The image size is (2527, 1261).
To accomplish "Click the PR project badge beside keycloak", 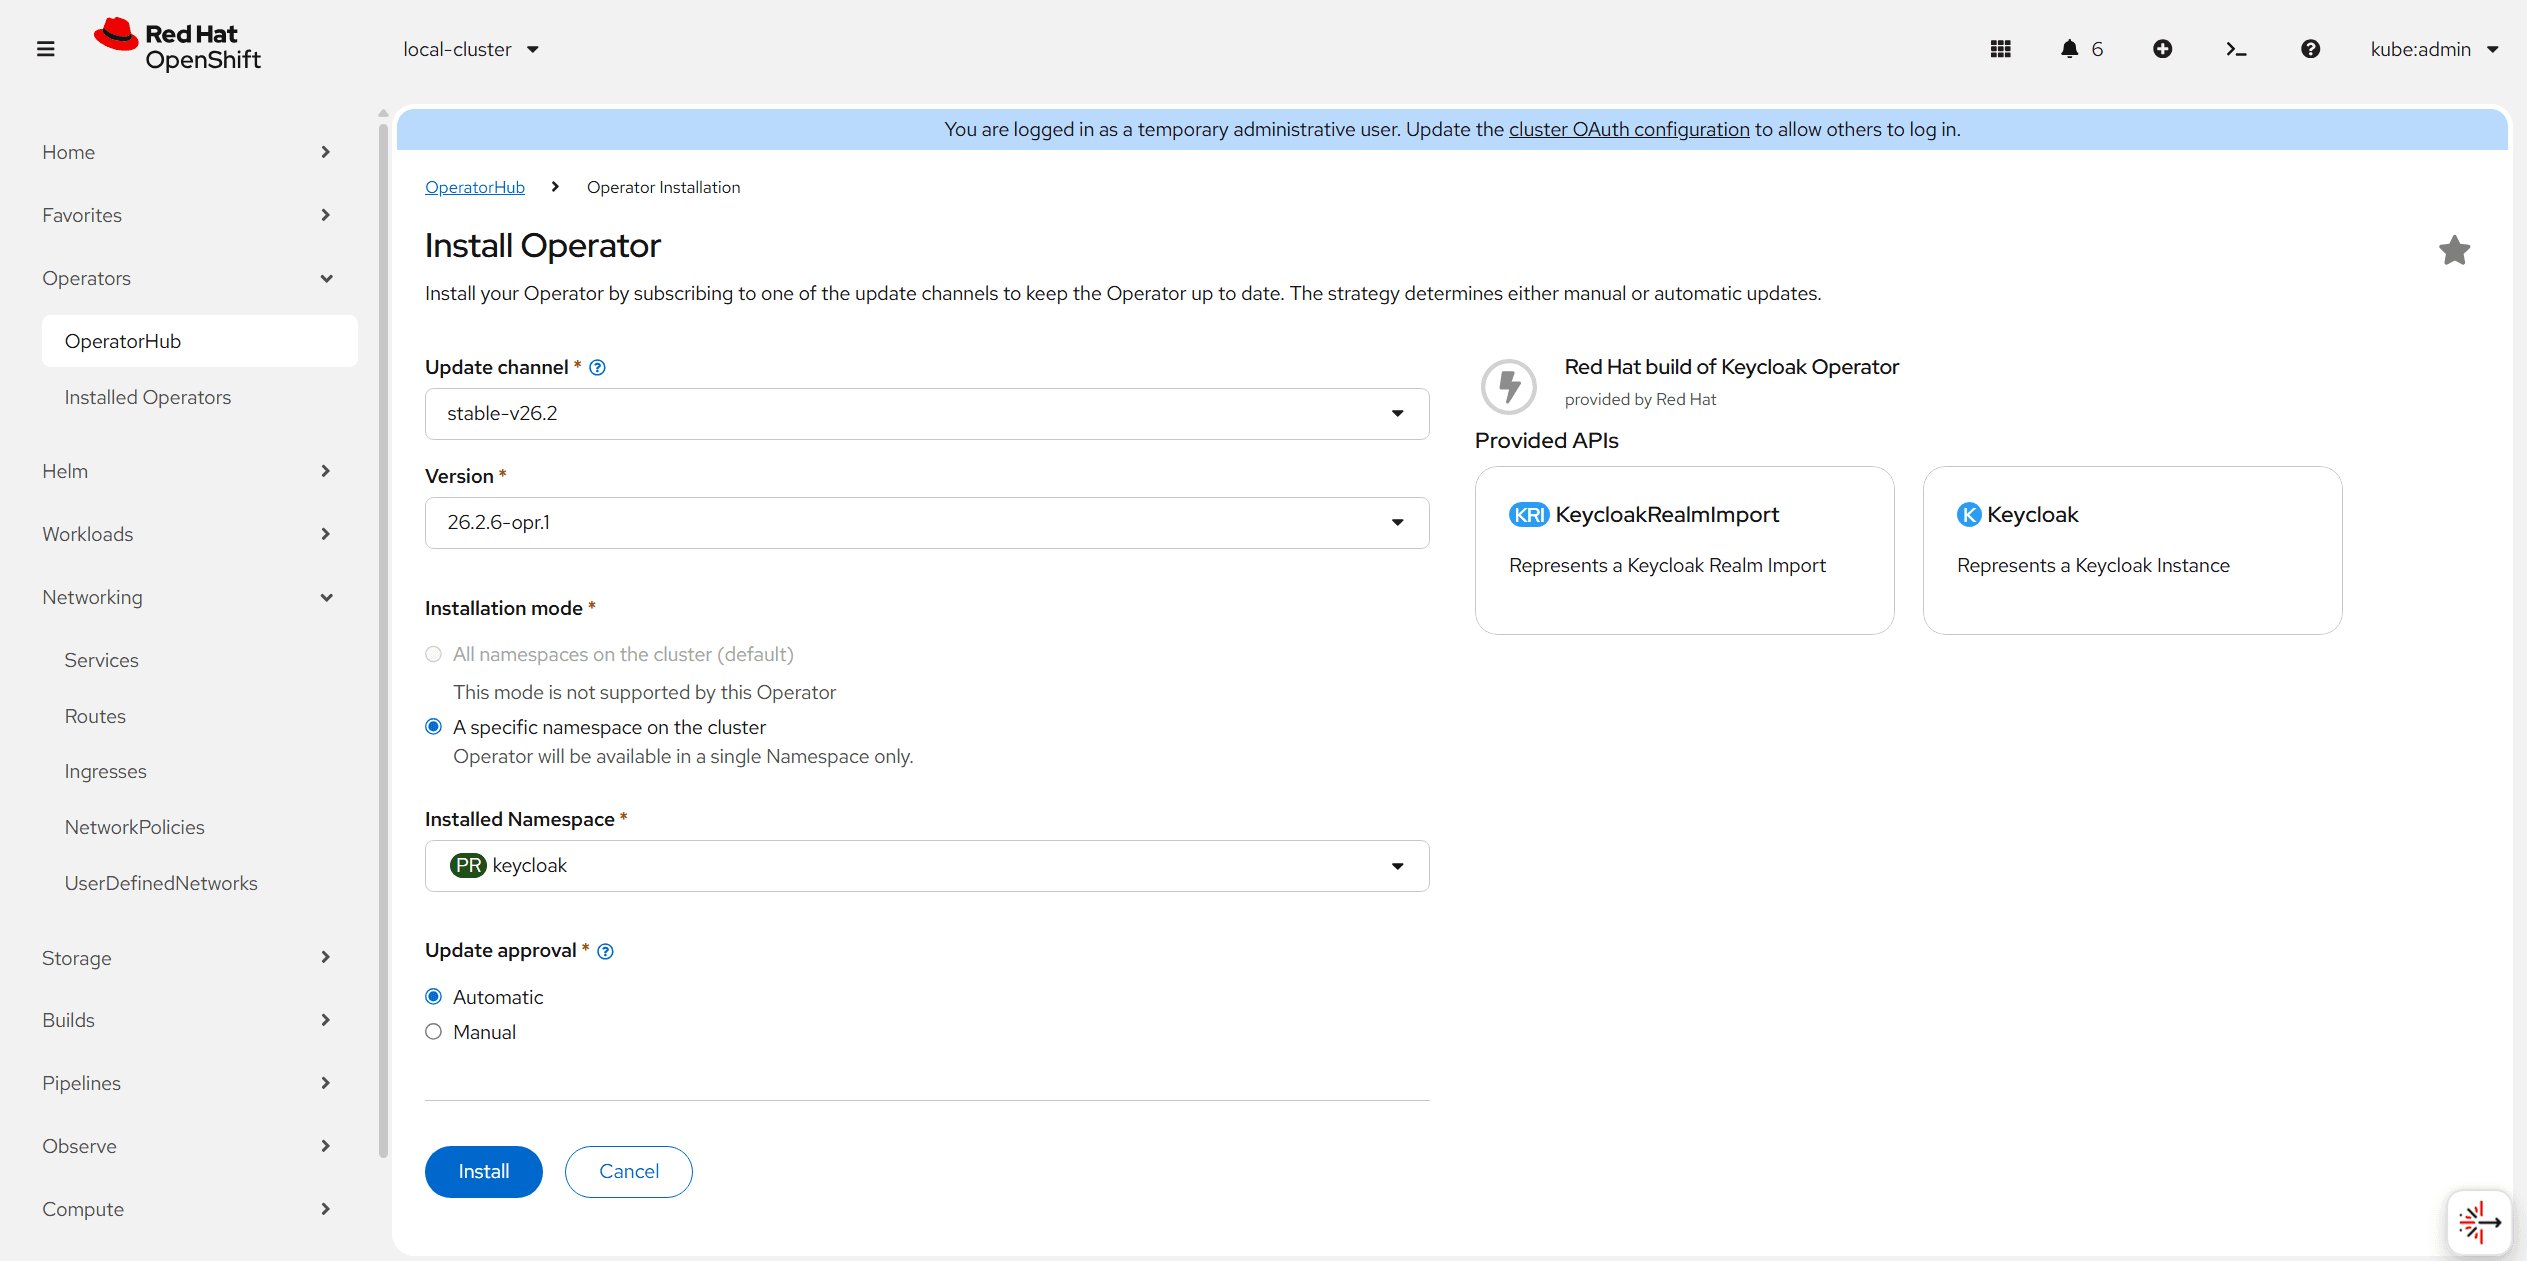I will point(468,866).
